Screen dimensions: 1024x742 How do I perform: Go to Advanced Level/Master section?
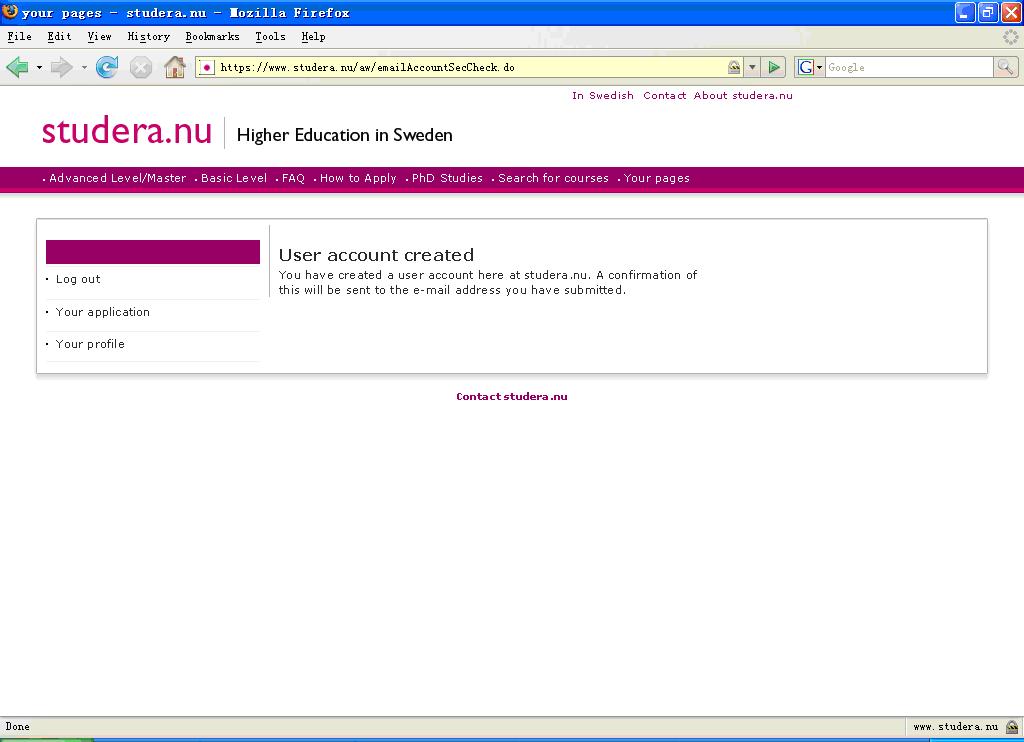click(118, 178)
